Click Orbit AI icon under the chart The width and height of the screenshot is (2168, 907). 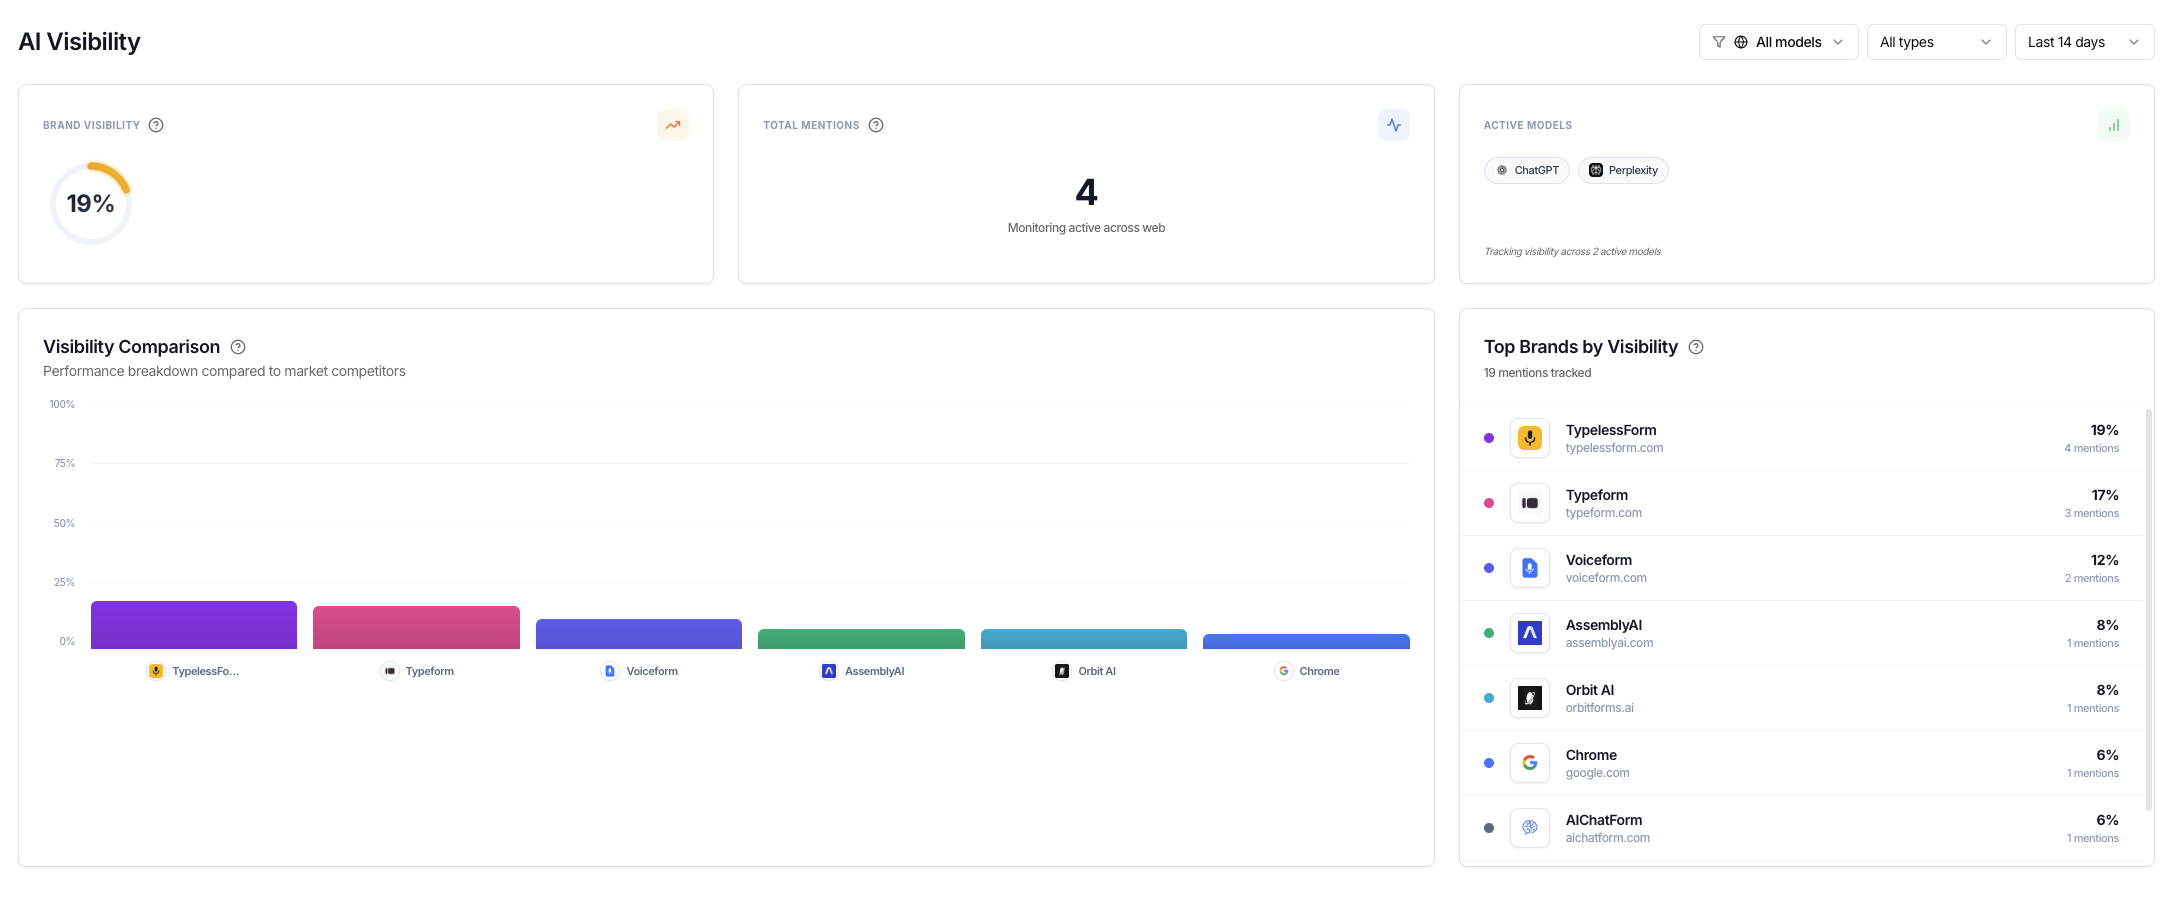click(x=1062, y=671)
